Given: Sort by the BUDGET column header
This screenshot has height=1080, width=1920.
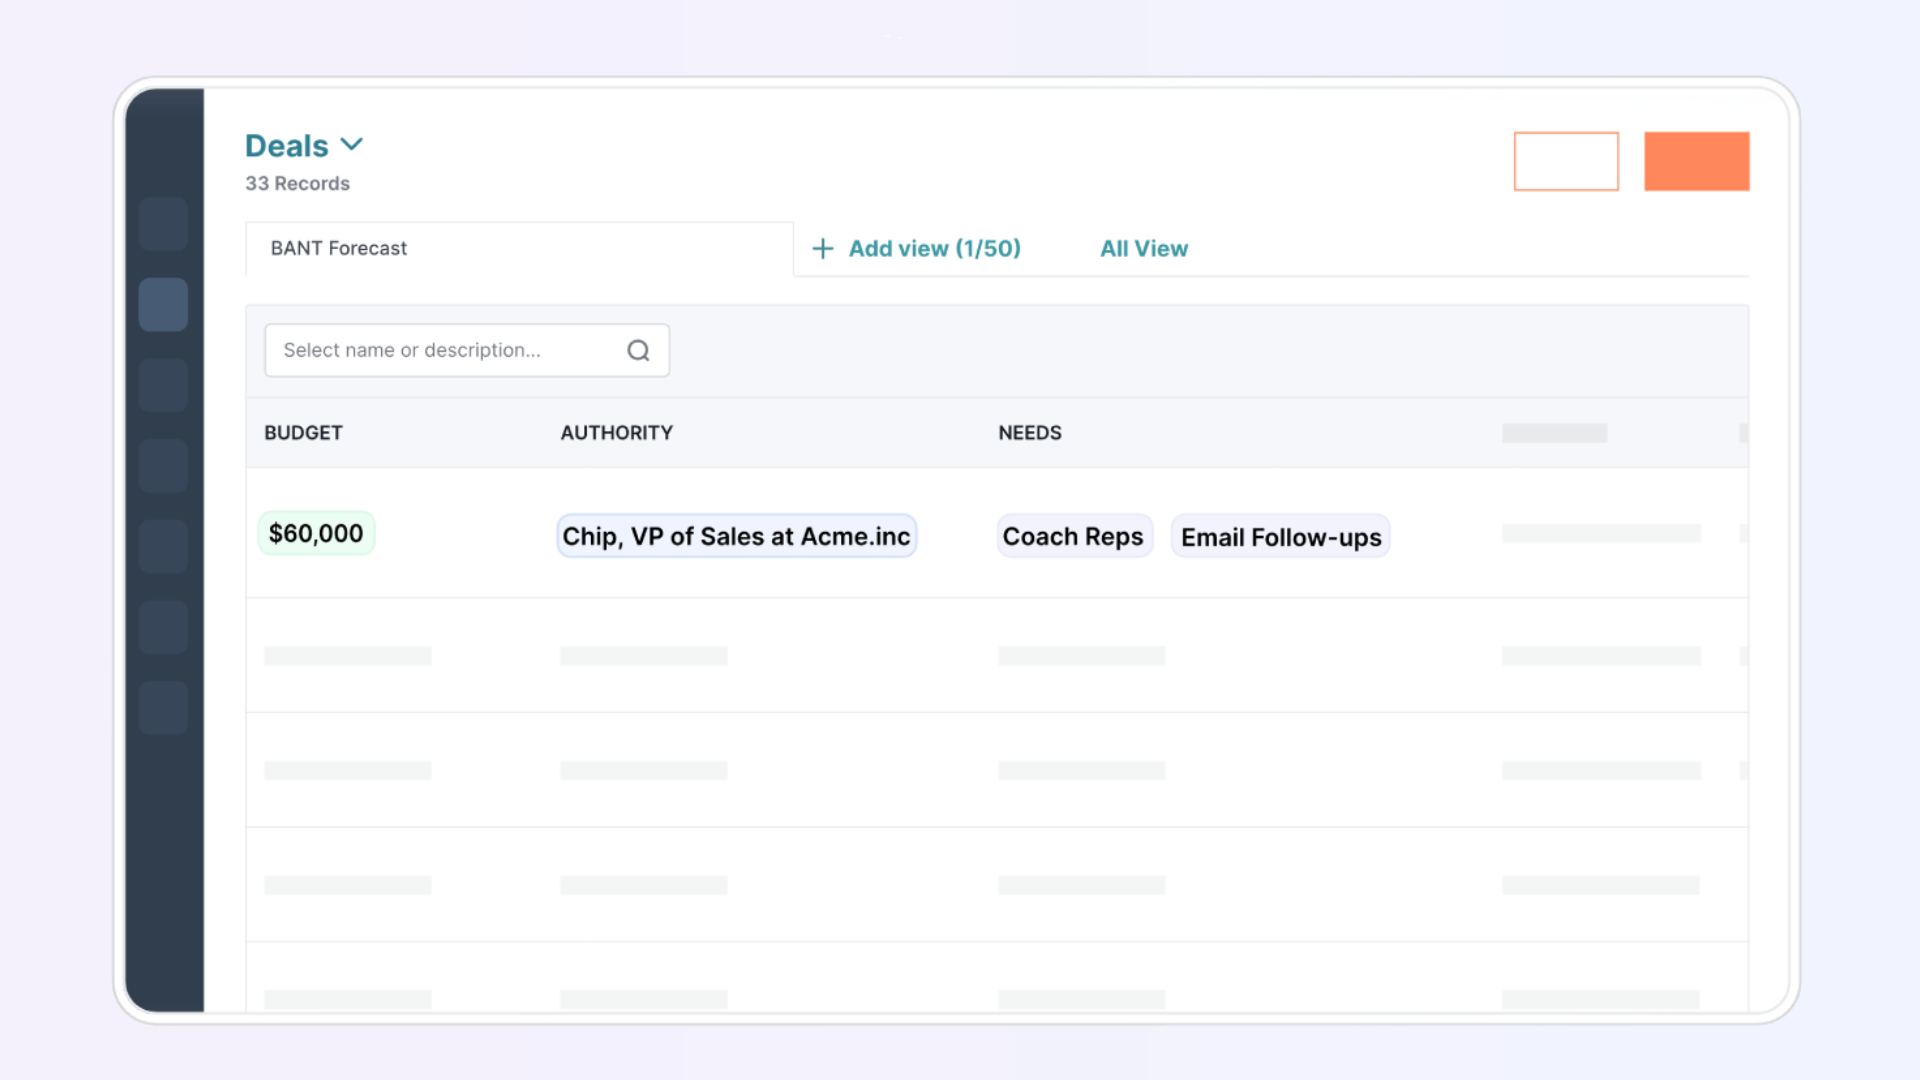Looking at the screenshot, I should (303, 432).
